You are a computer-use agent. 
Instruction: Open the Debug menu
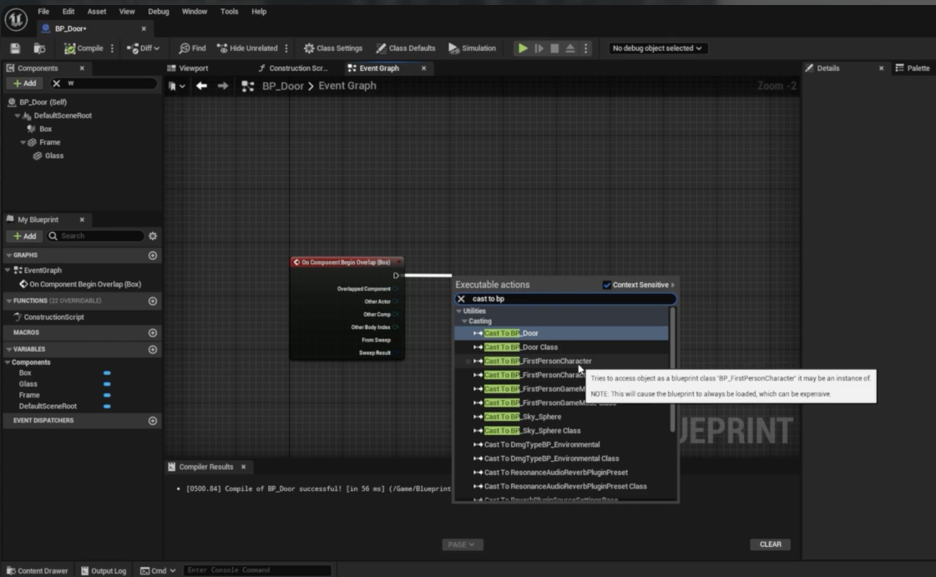click(158, 11)
